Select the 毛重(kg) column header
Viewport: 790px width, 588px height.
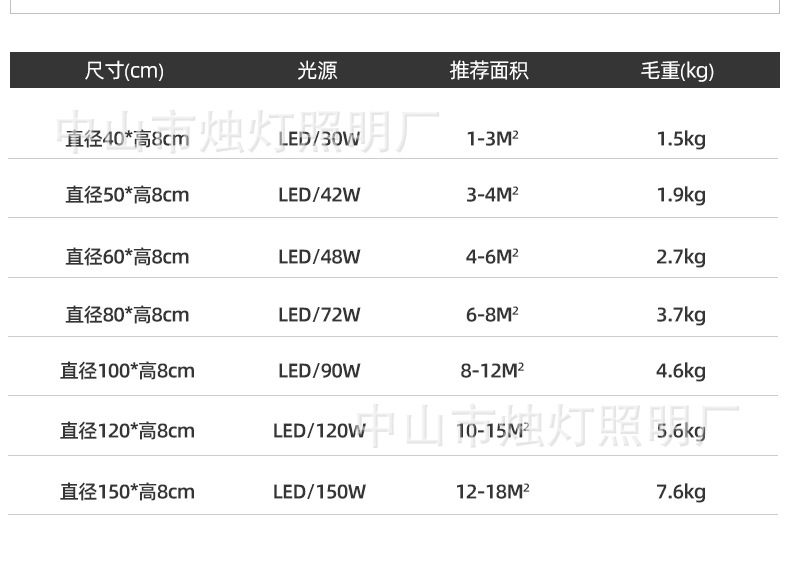click(678, 71)
